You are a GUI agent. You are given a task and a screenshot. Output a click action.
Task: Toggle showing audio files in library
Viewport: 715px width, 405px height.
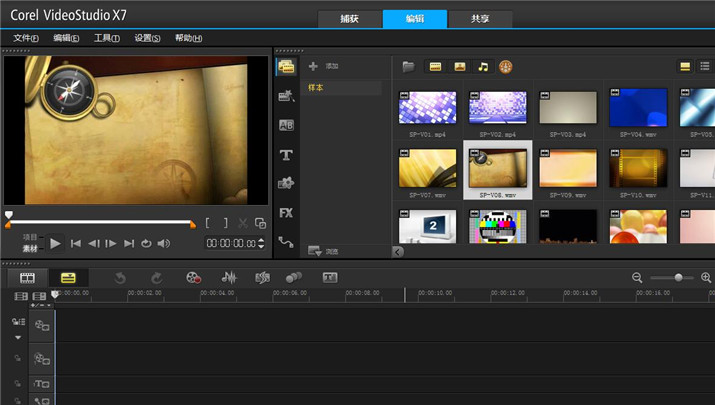(x=483, y=67)
